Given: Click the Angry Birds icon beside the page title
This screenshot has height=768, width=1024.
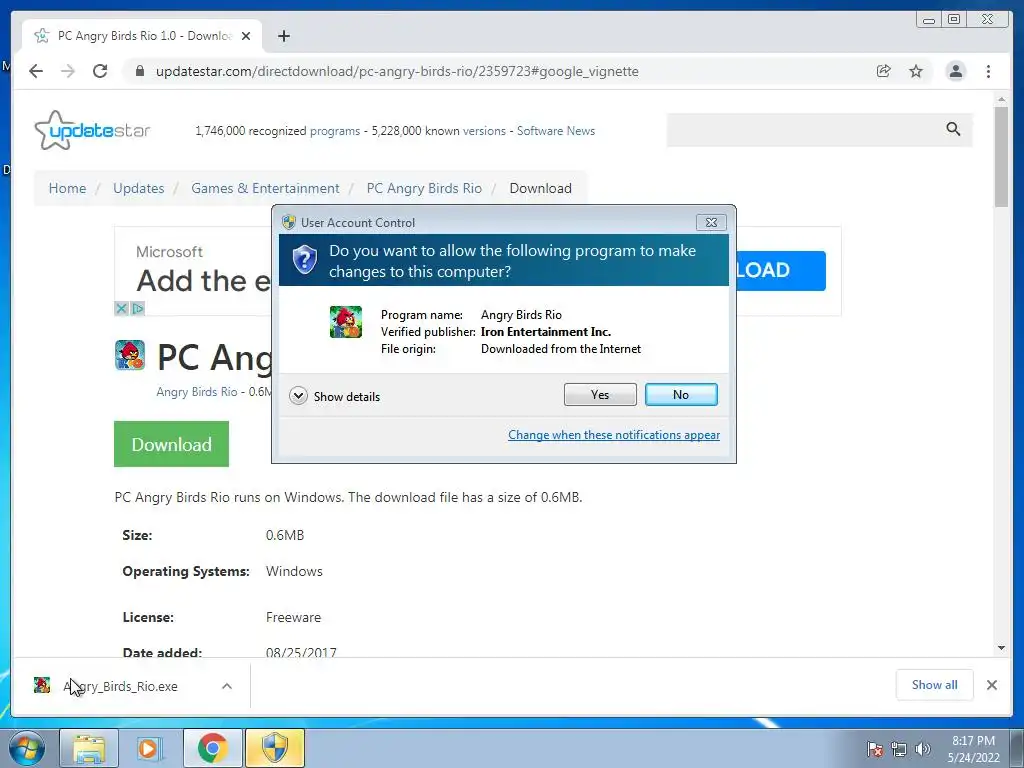Looking at the screenshot, I should click(x=130, y=355).
